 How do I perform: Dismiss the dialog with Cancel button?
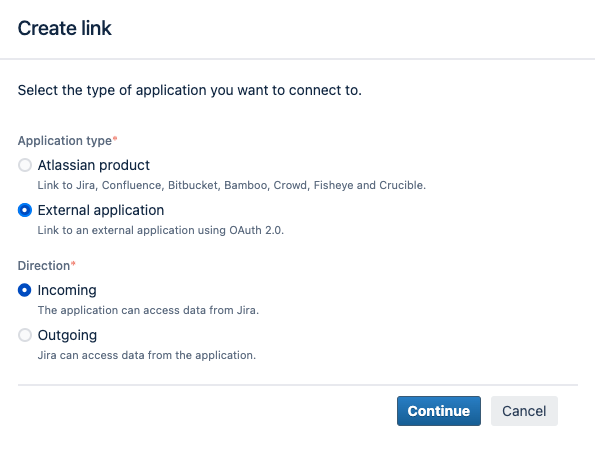[x=524, y=411]
